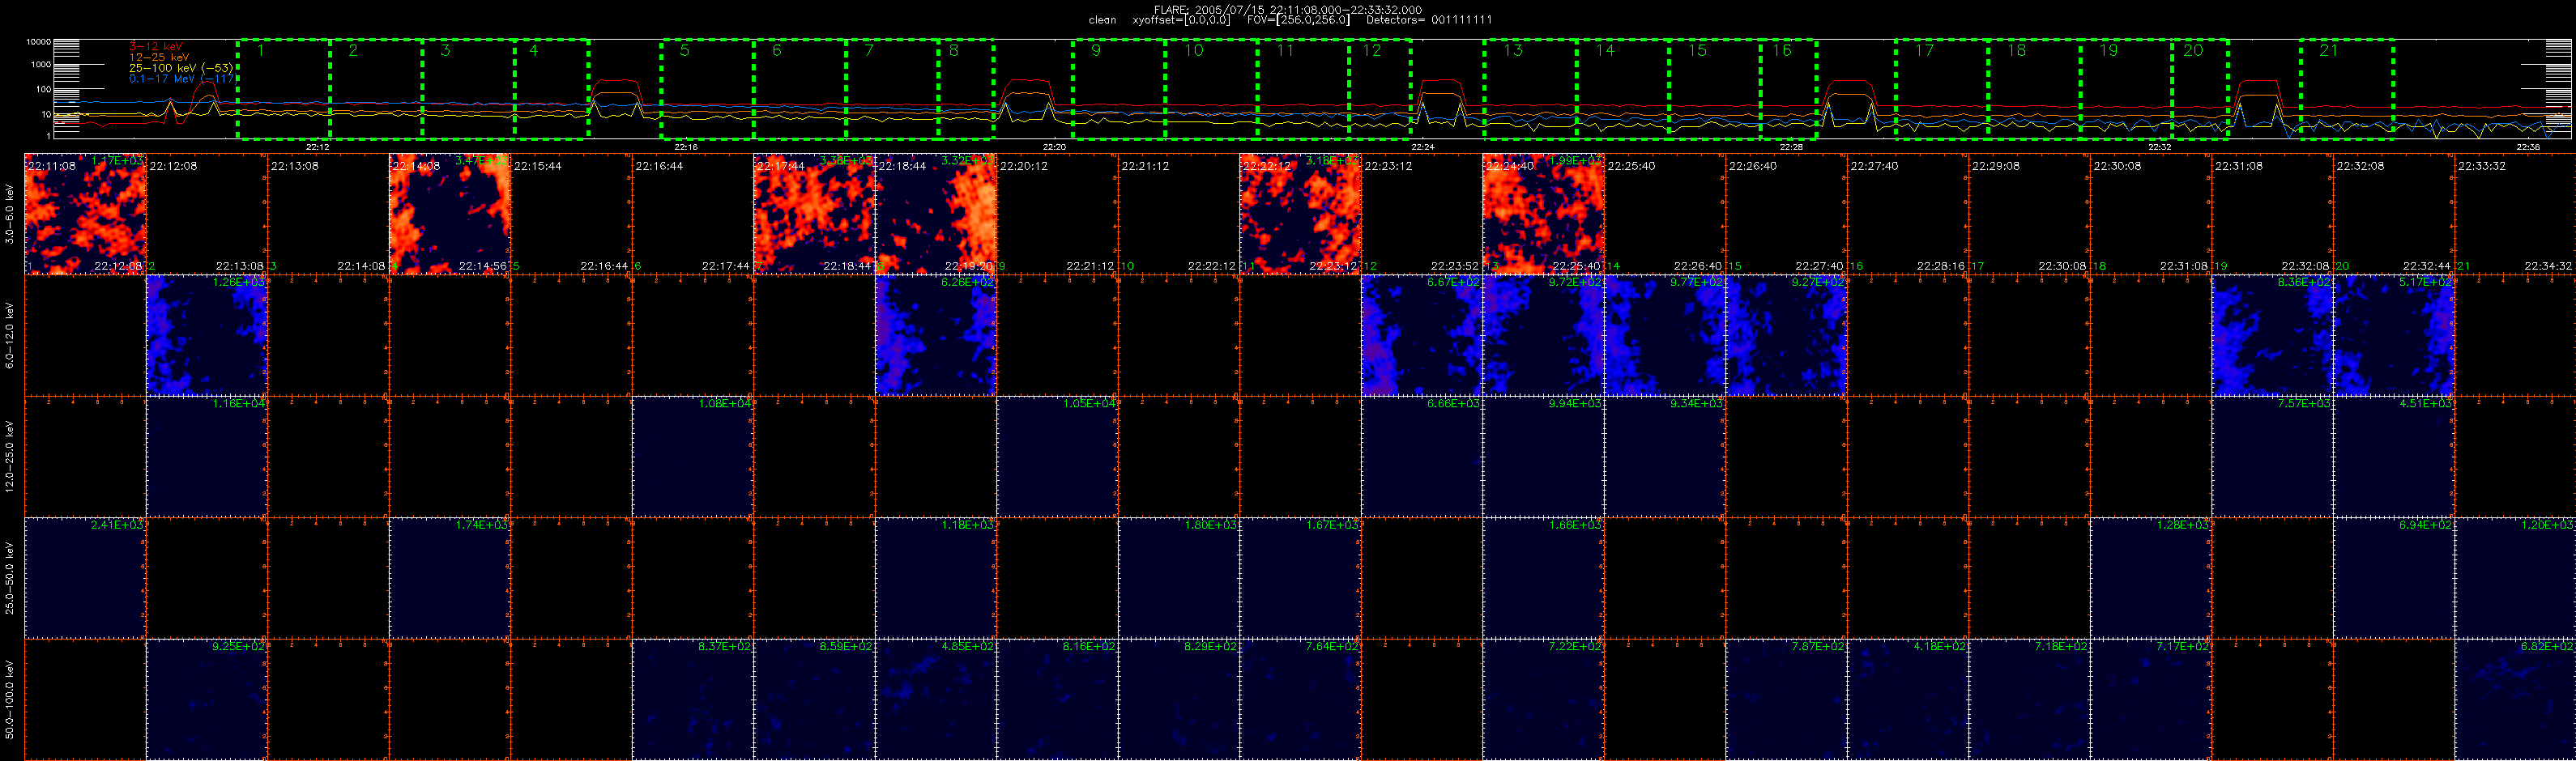Image resolution: width=2576 pixels, height=761 pixels.
Task: Click the orange '12-25 keV' legend entry
Action: 158,57
